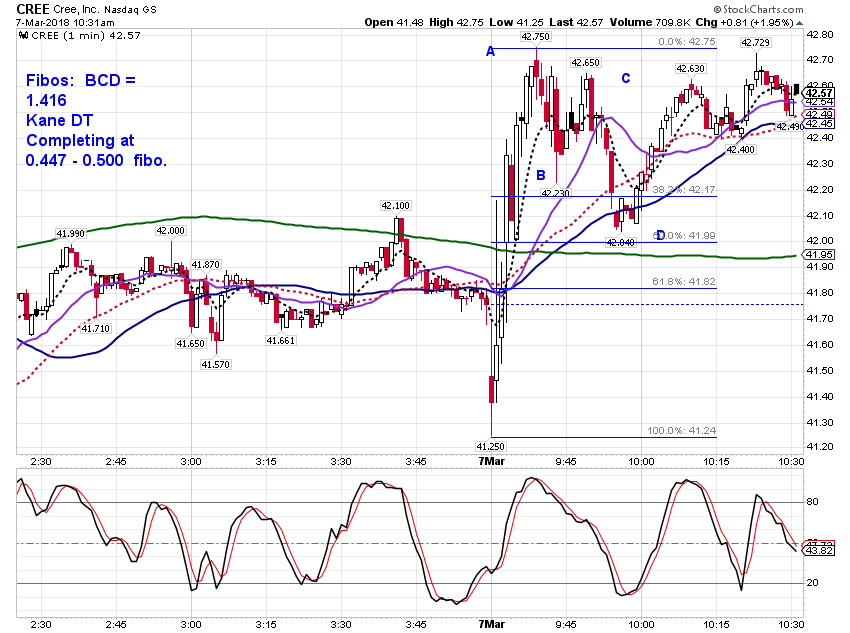This screenshot has height=633, width=850.
Task: Click the 42.729 price label
Action: (756, 43)
